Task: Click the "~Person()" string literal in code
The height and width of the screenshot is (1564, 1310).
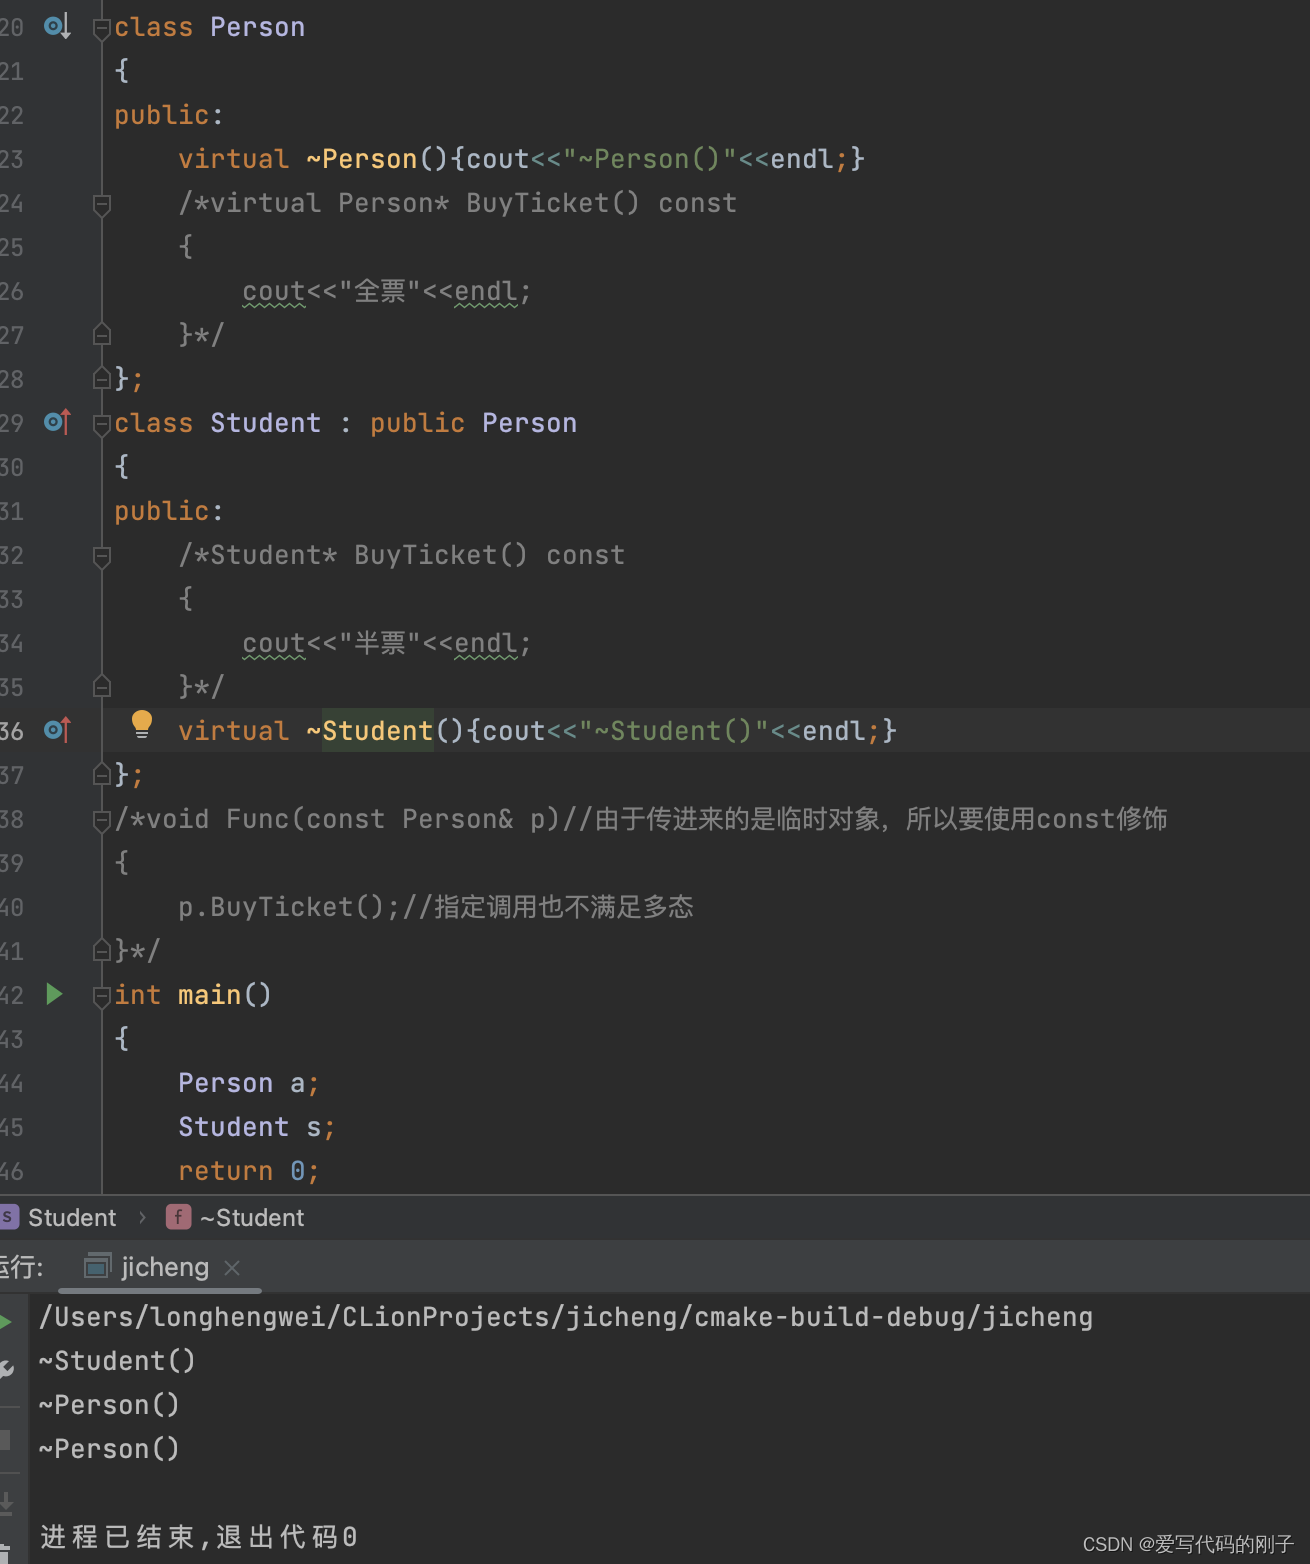Action: tap(650, 159)
